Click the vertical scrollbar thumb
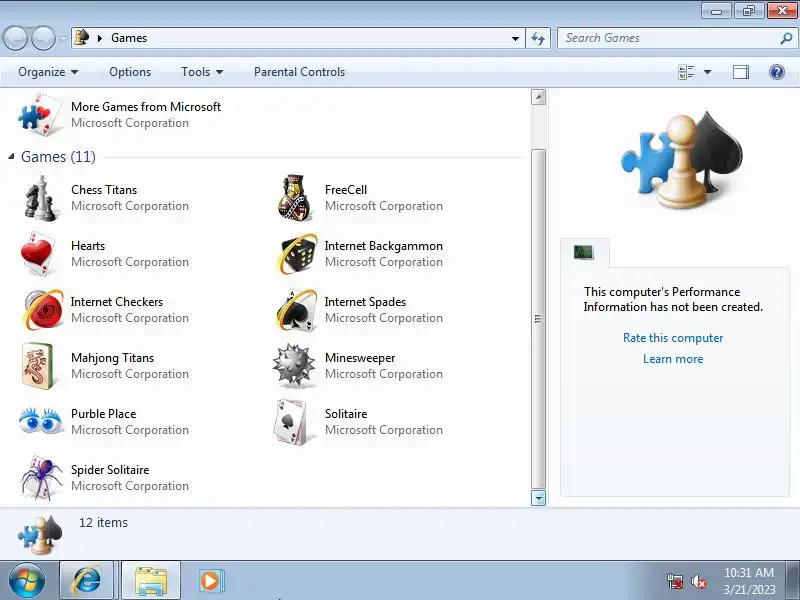The height and width of the screenshot is (600, 800). 538,319
